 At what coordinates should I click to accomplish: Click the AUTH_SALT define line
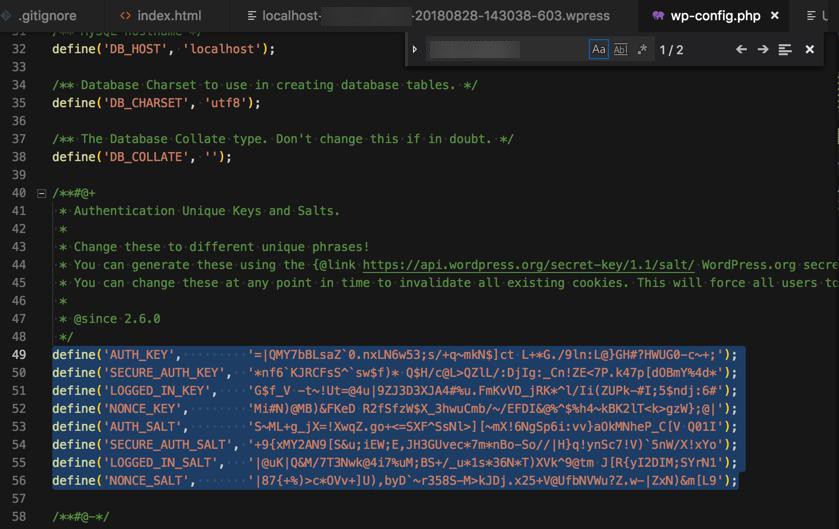click(x=394, y=427)
